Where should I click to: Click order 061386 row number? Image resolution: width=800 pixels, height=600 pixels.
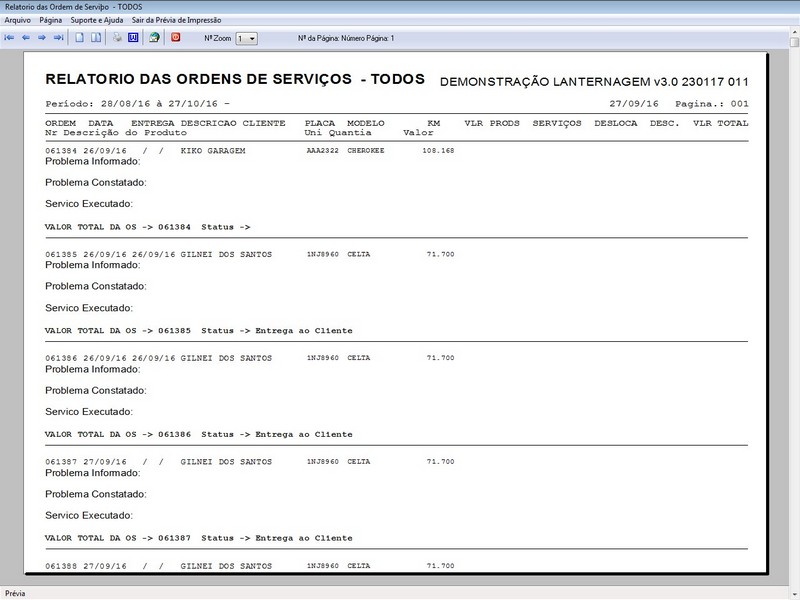[61, 358]
